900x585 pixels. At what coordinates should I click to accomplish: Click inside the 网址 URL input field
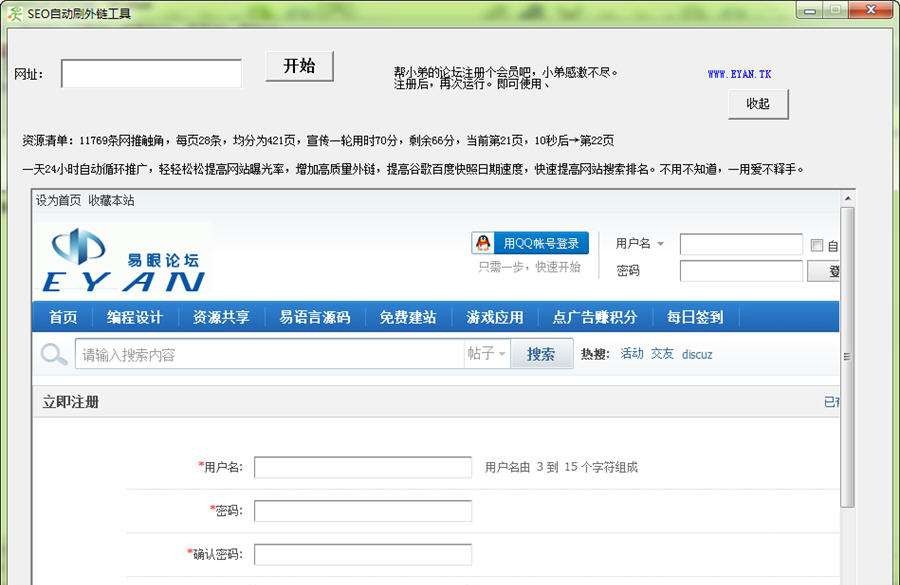(x=150, y=73)
